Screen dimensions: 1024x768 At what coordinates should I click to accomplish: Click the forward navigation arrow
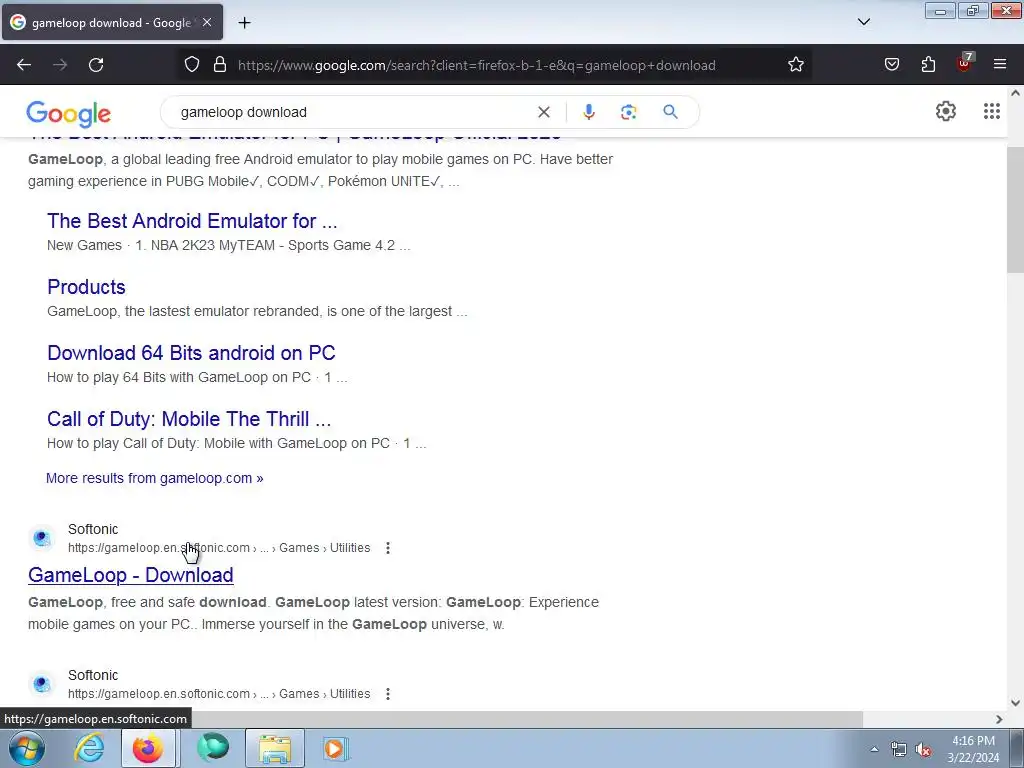[60, 65]
